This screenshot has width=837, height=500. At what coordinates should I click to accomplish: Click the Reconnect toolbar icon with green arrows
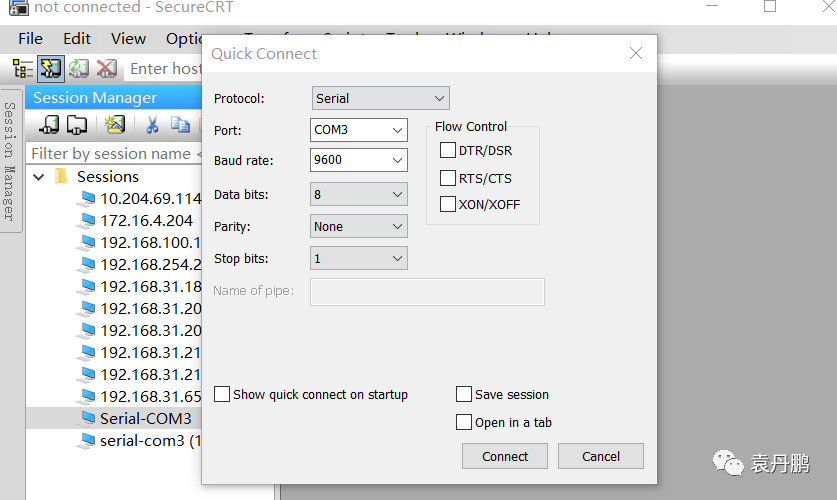click(79, 69)
